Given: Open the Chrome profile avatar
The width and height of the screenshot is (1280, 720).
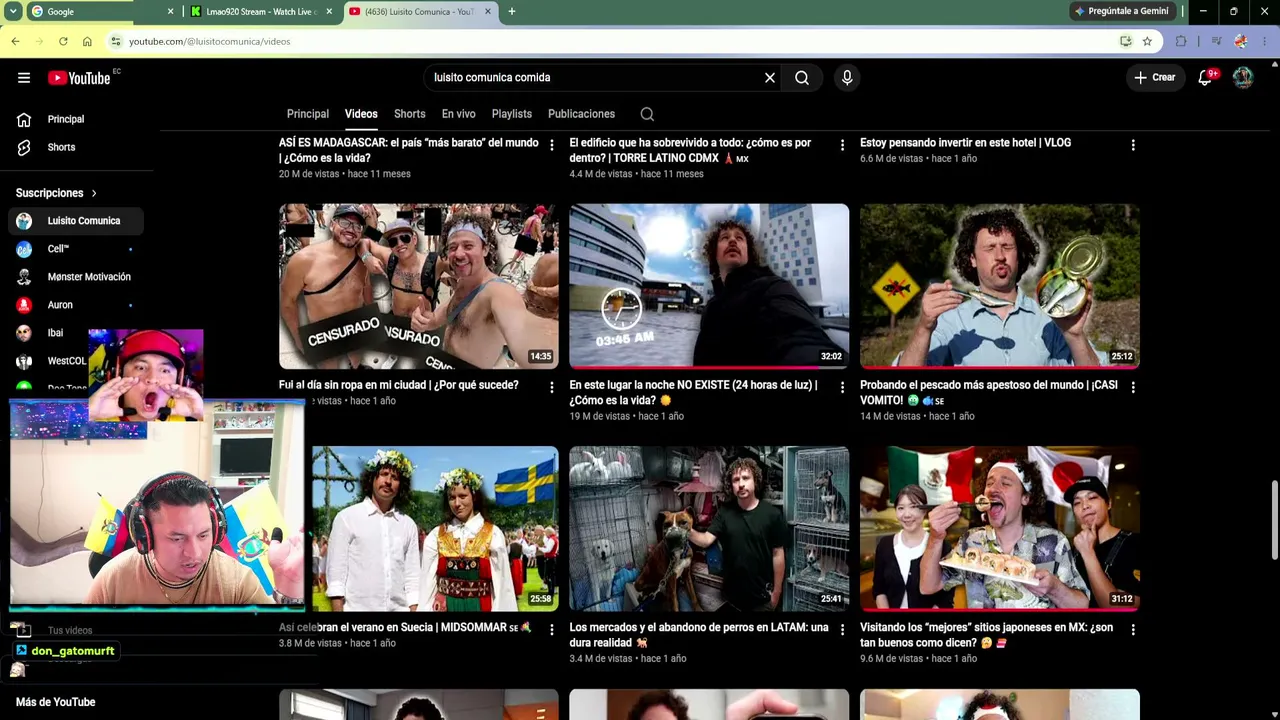Looking at the screenshot, I should pyautogui.click(x=1241, y=41).
